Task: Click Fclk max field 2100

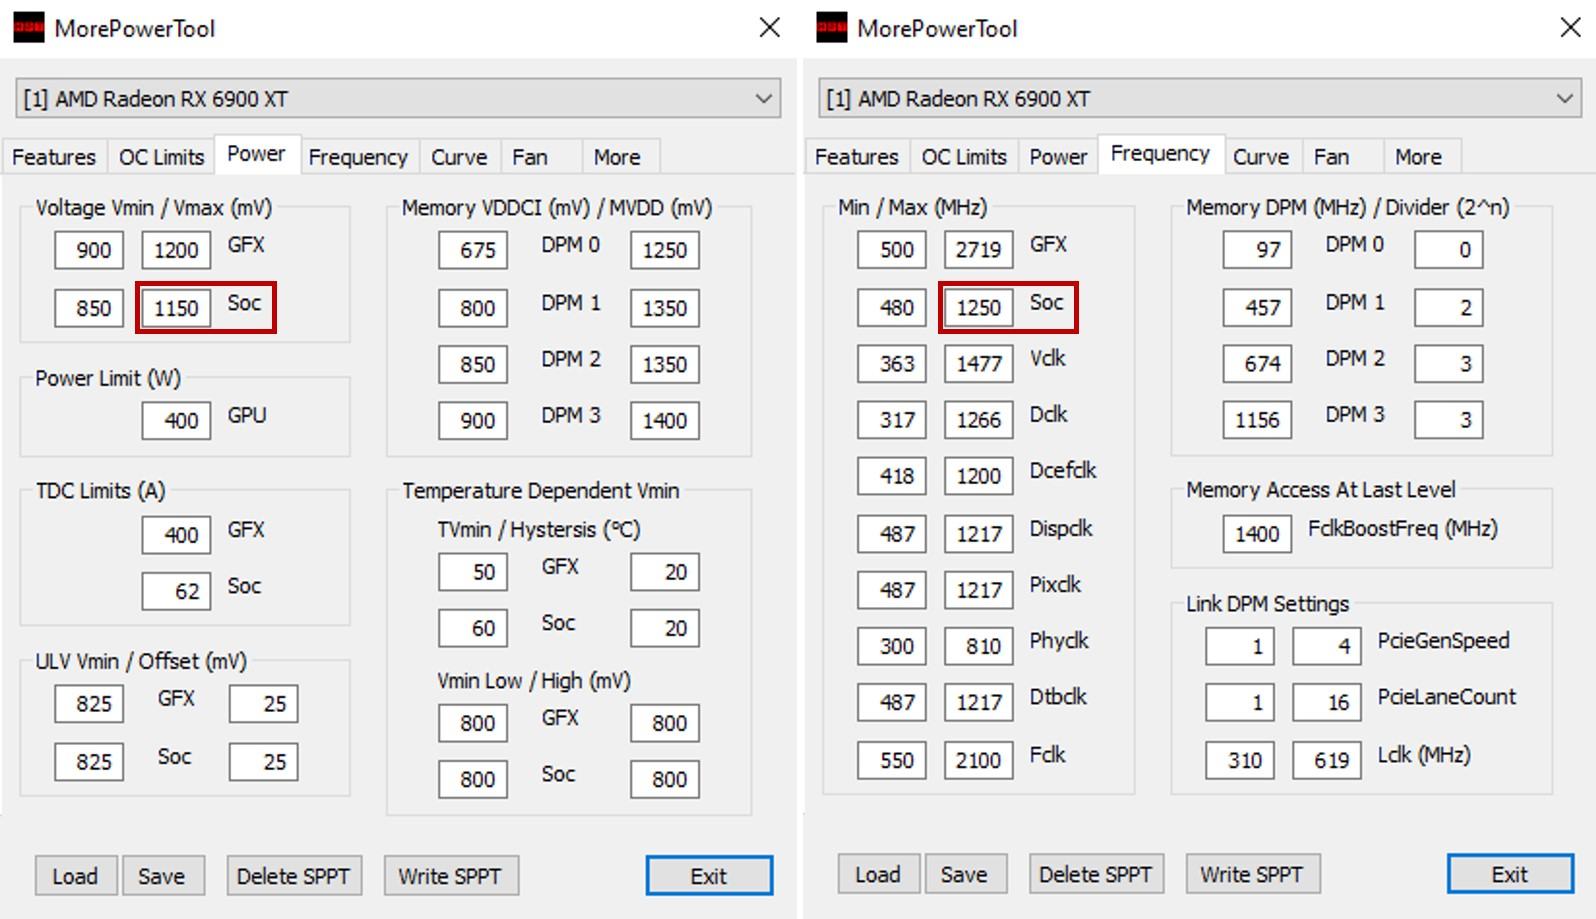Action: pos(978,761)
